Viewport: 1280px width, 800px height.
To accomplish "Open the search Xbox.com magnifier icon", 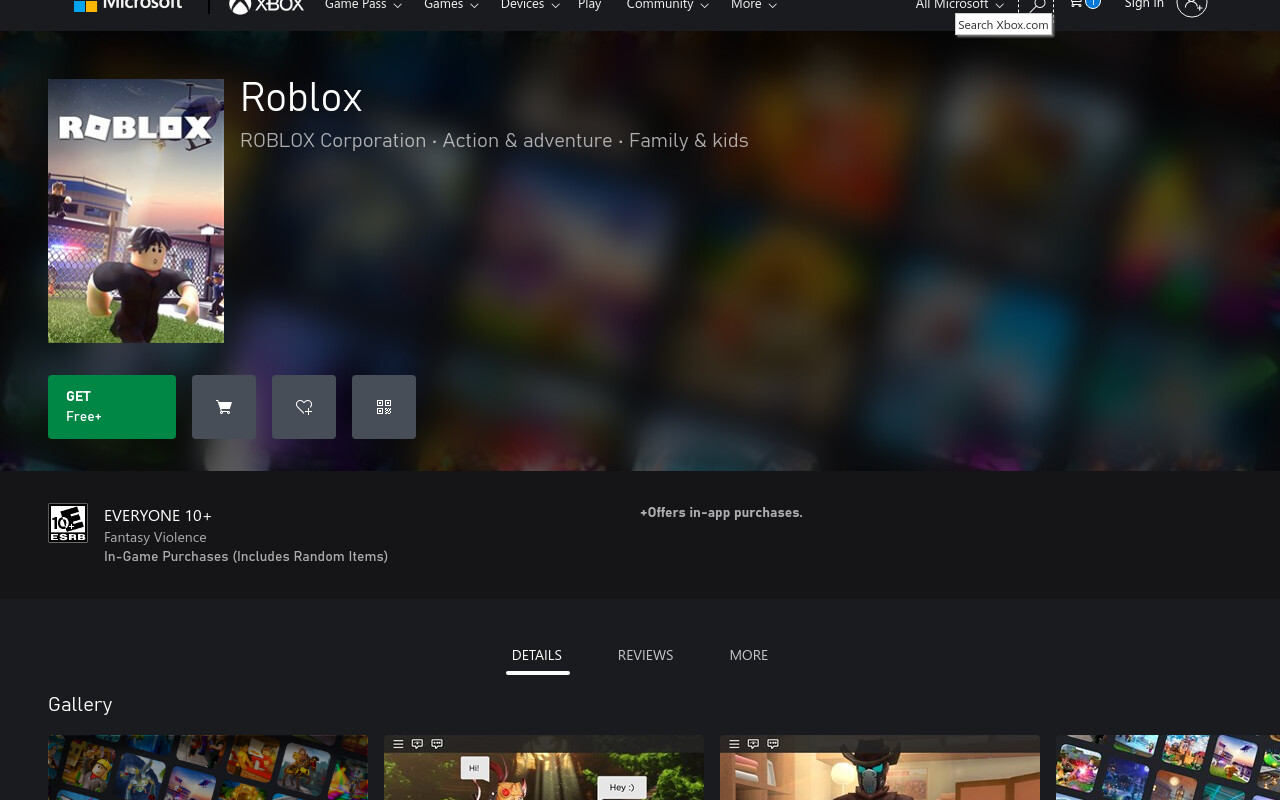I will pyautogui.click(x=1037, y=6).
